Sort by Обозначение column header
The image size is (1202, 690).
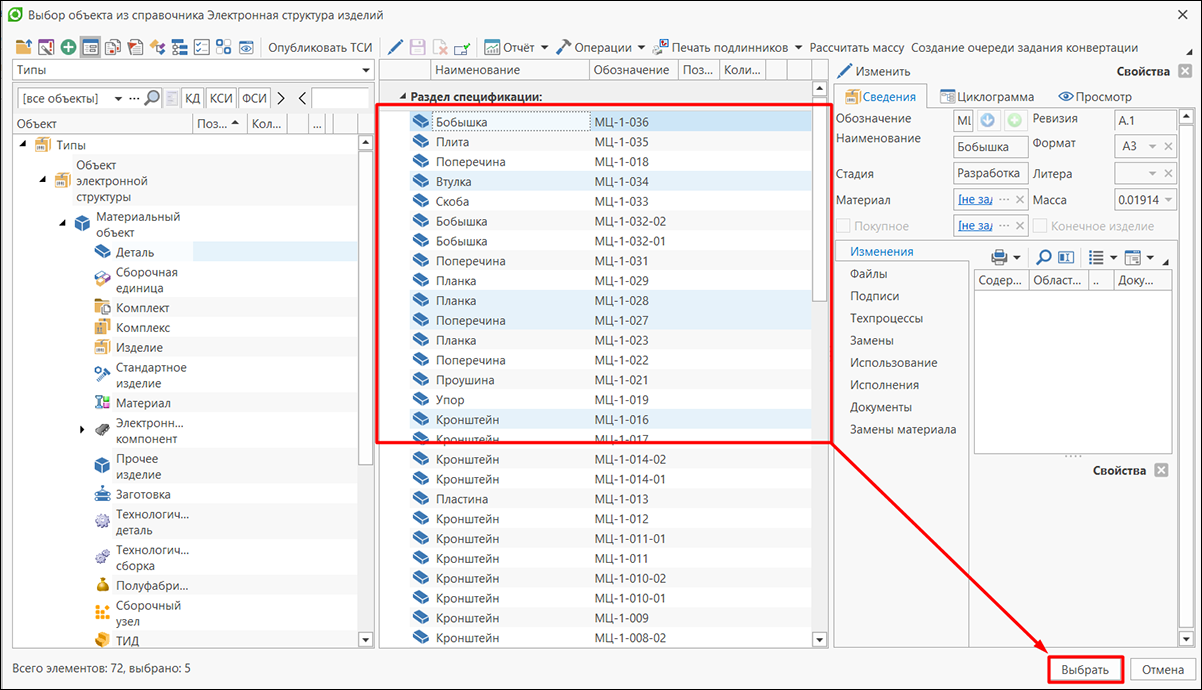coord(631,70)
